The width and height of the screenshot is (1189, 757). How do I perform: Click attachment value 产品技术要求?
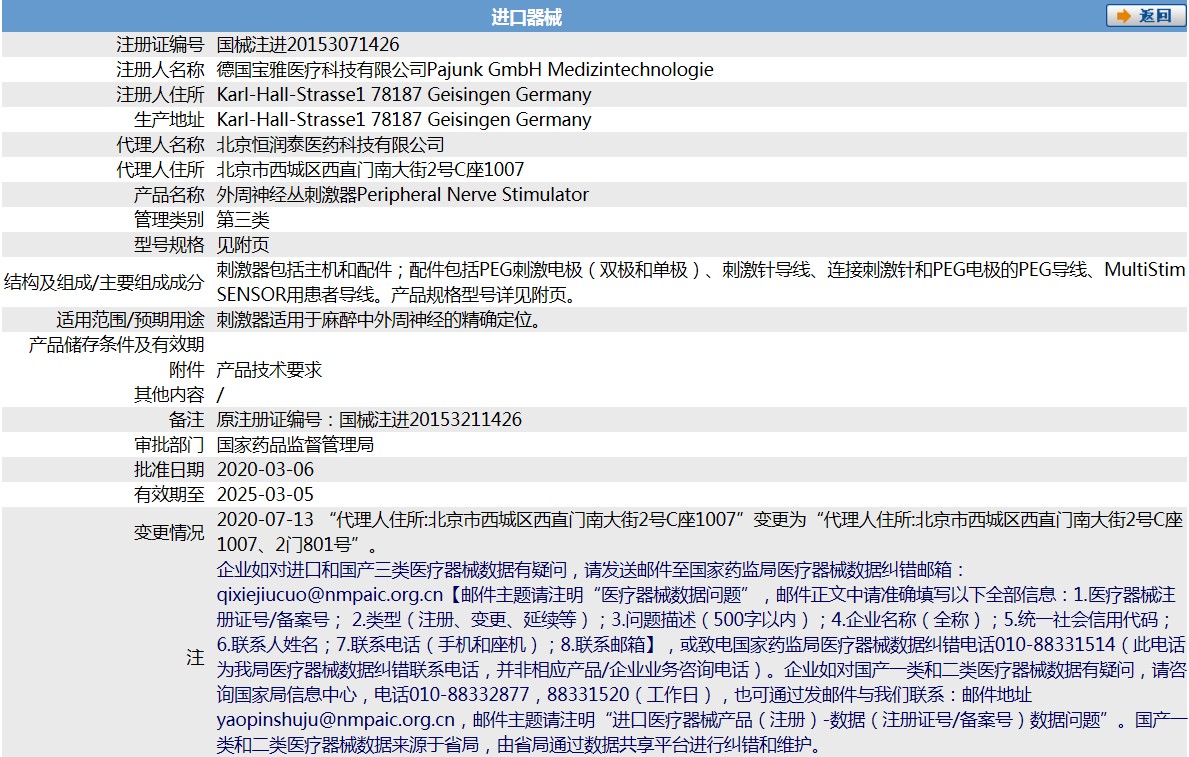tap(269, 370)
